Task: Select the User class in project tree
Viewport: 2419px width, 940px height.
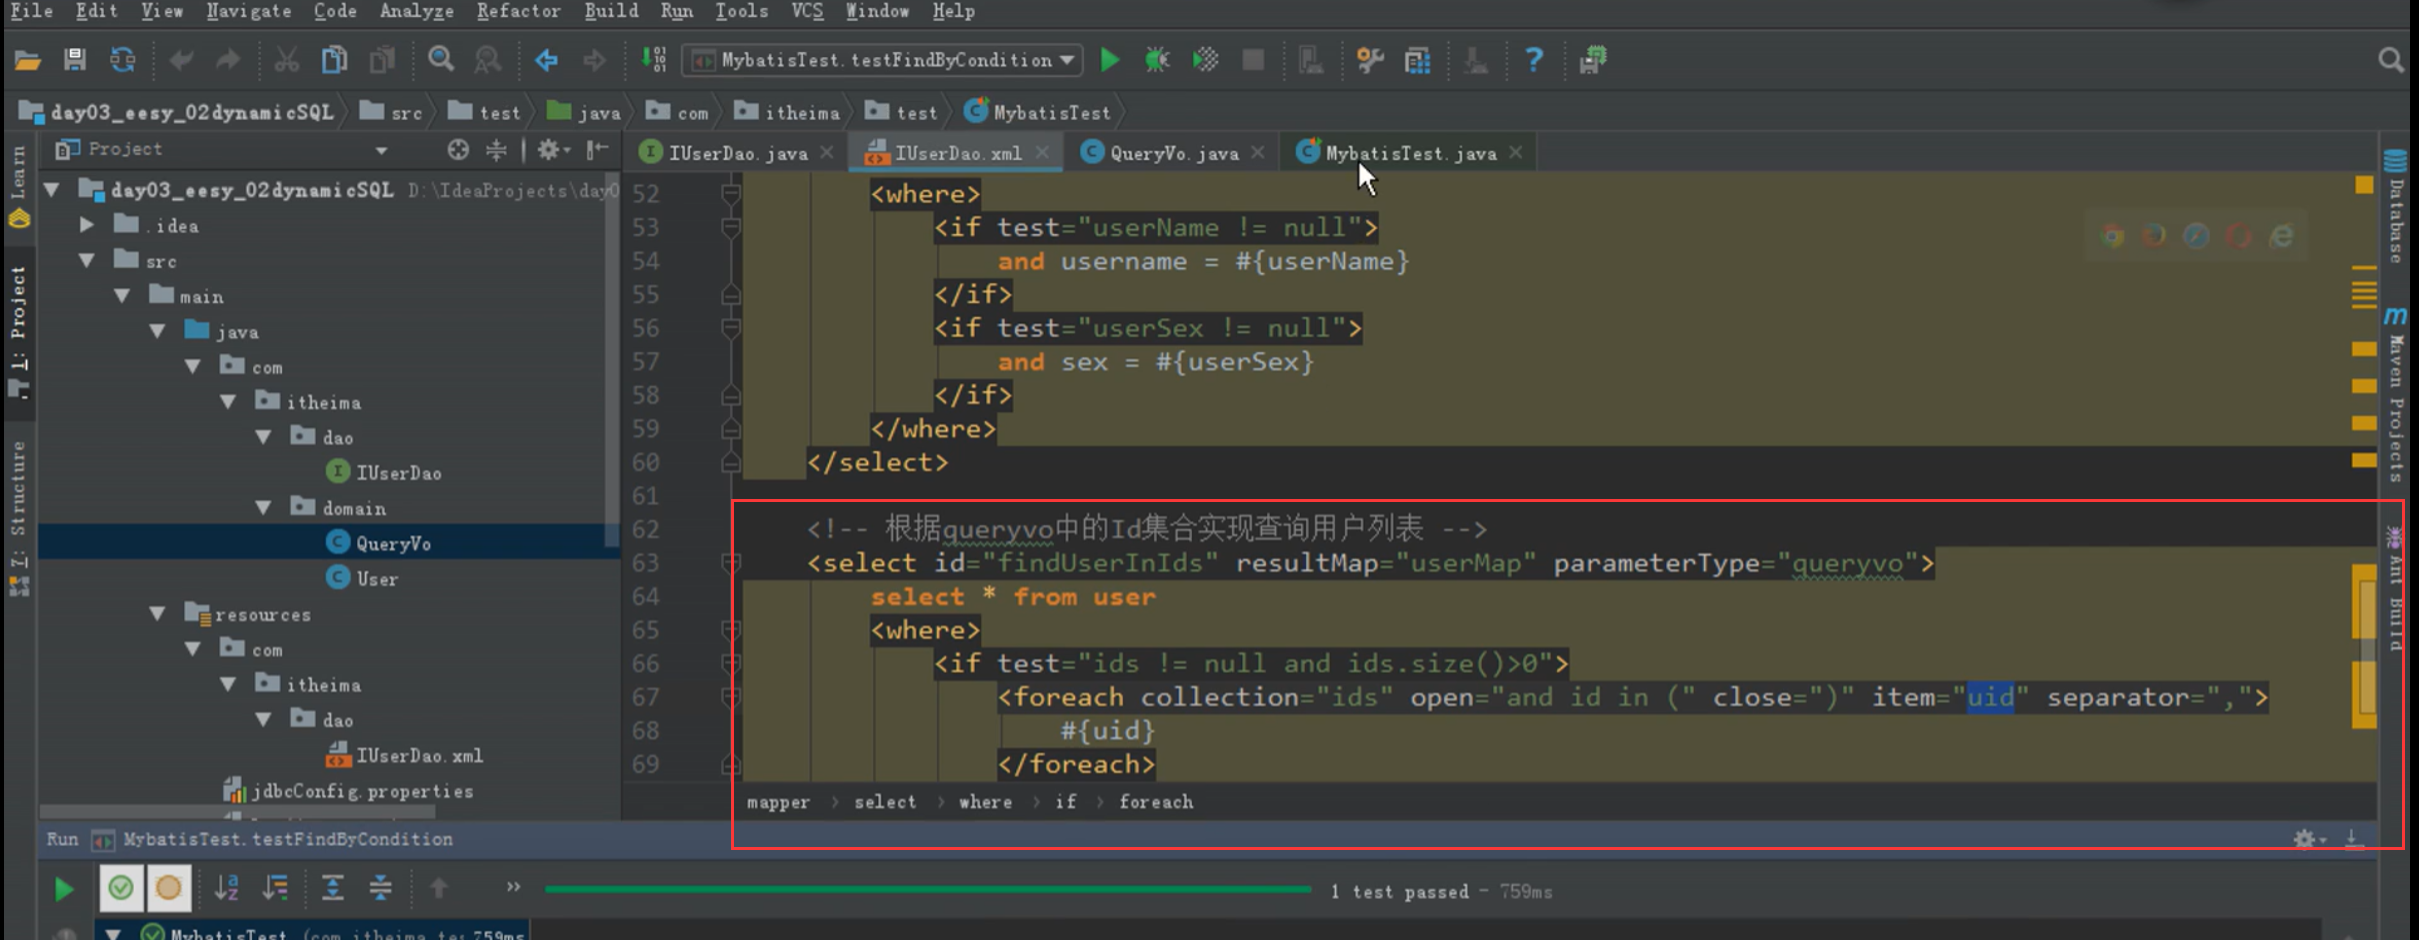Action: [376, 579]
